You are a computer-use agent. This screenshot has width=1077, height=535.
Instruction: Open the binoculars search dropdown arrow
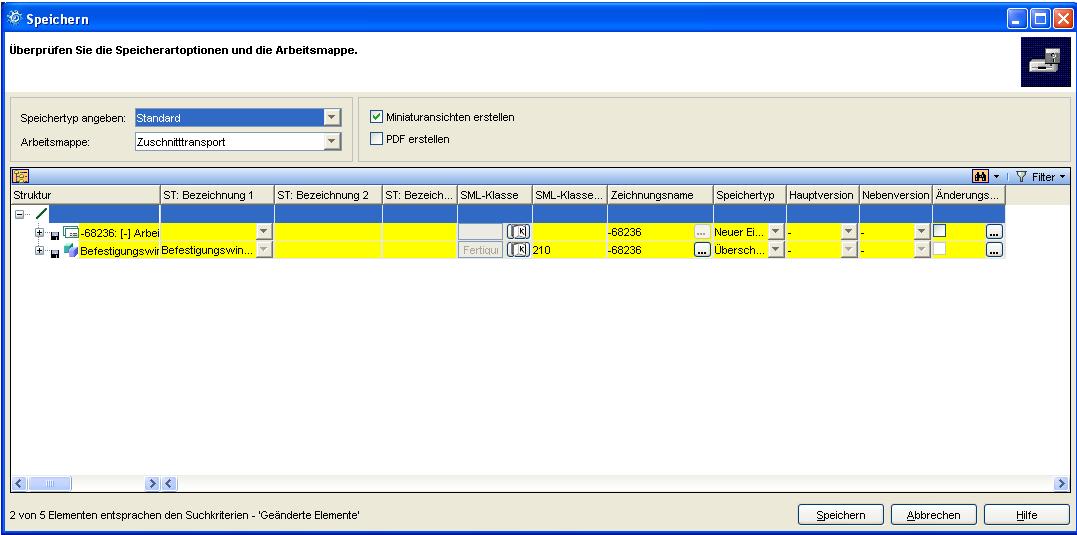(997, 177)
